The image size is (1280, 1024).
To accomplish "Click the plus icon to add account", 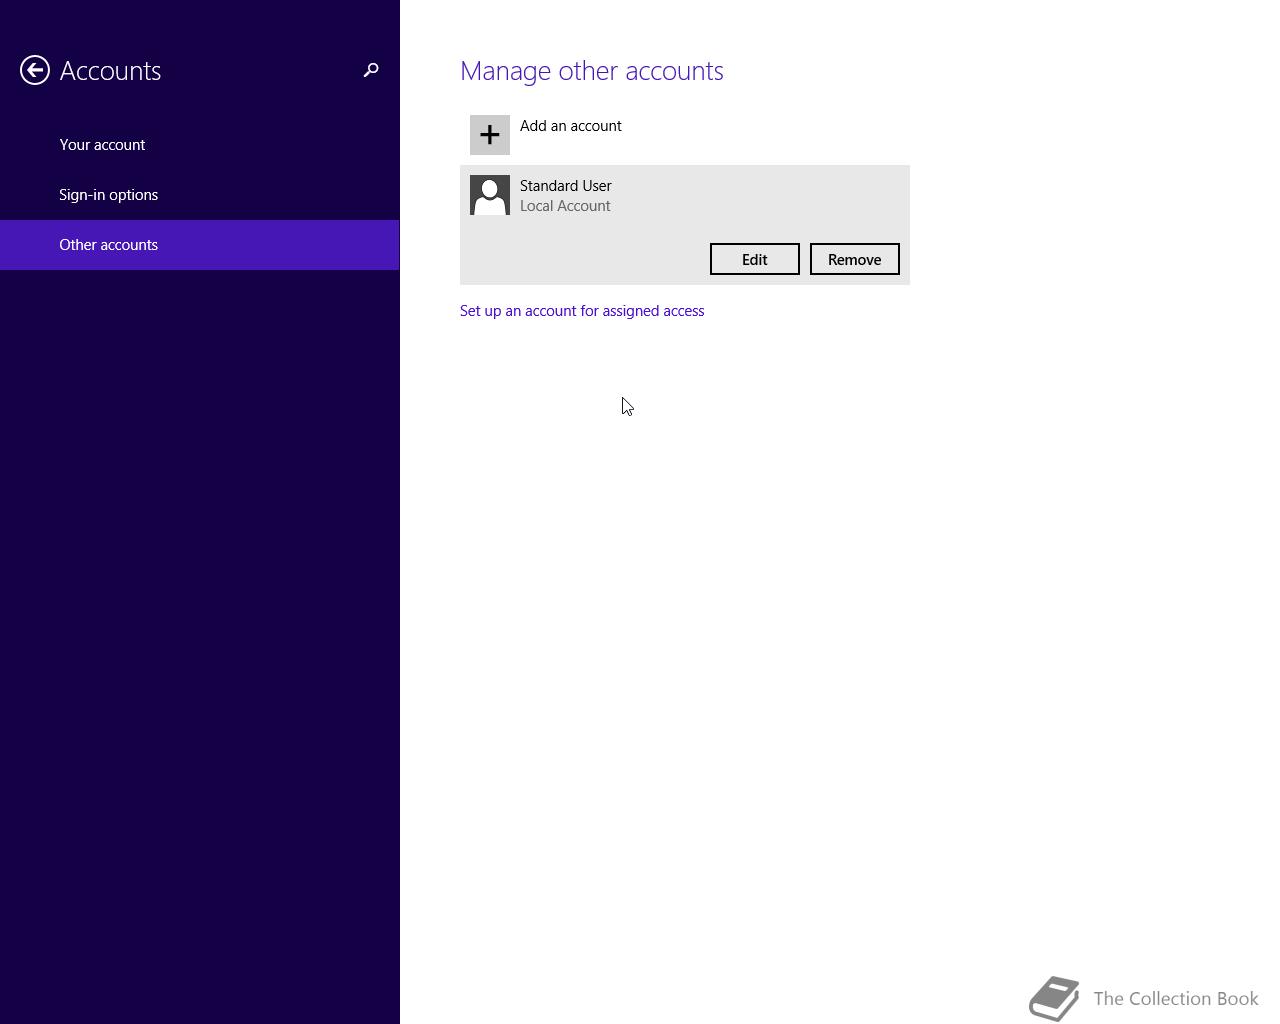I will pos(490,135).
